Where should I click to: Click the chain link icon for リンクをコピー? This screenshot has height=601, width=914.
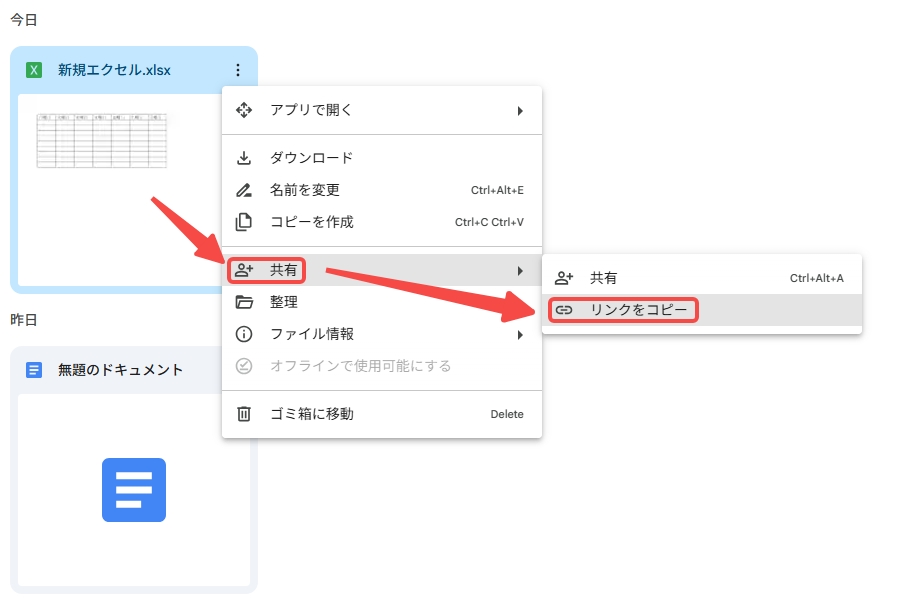(x=564, y=310)
